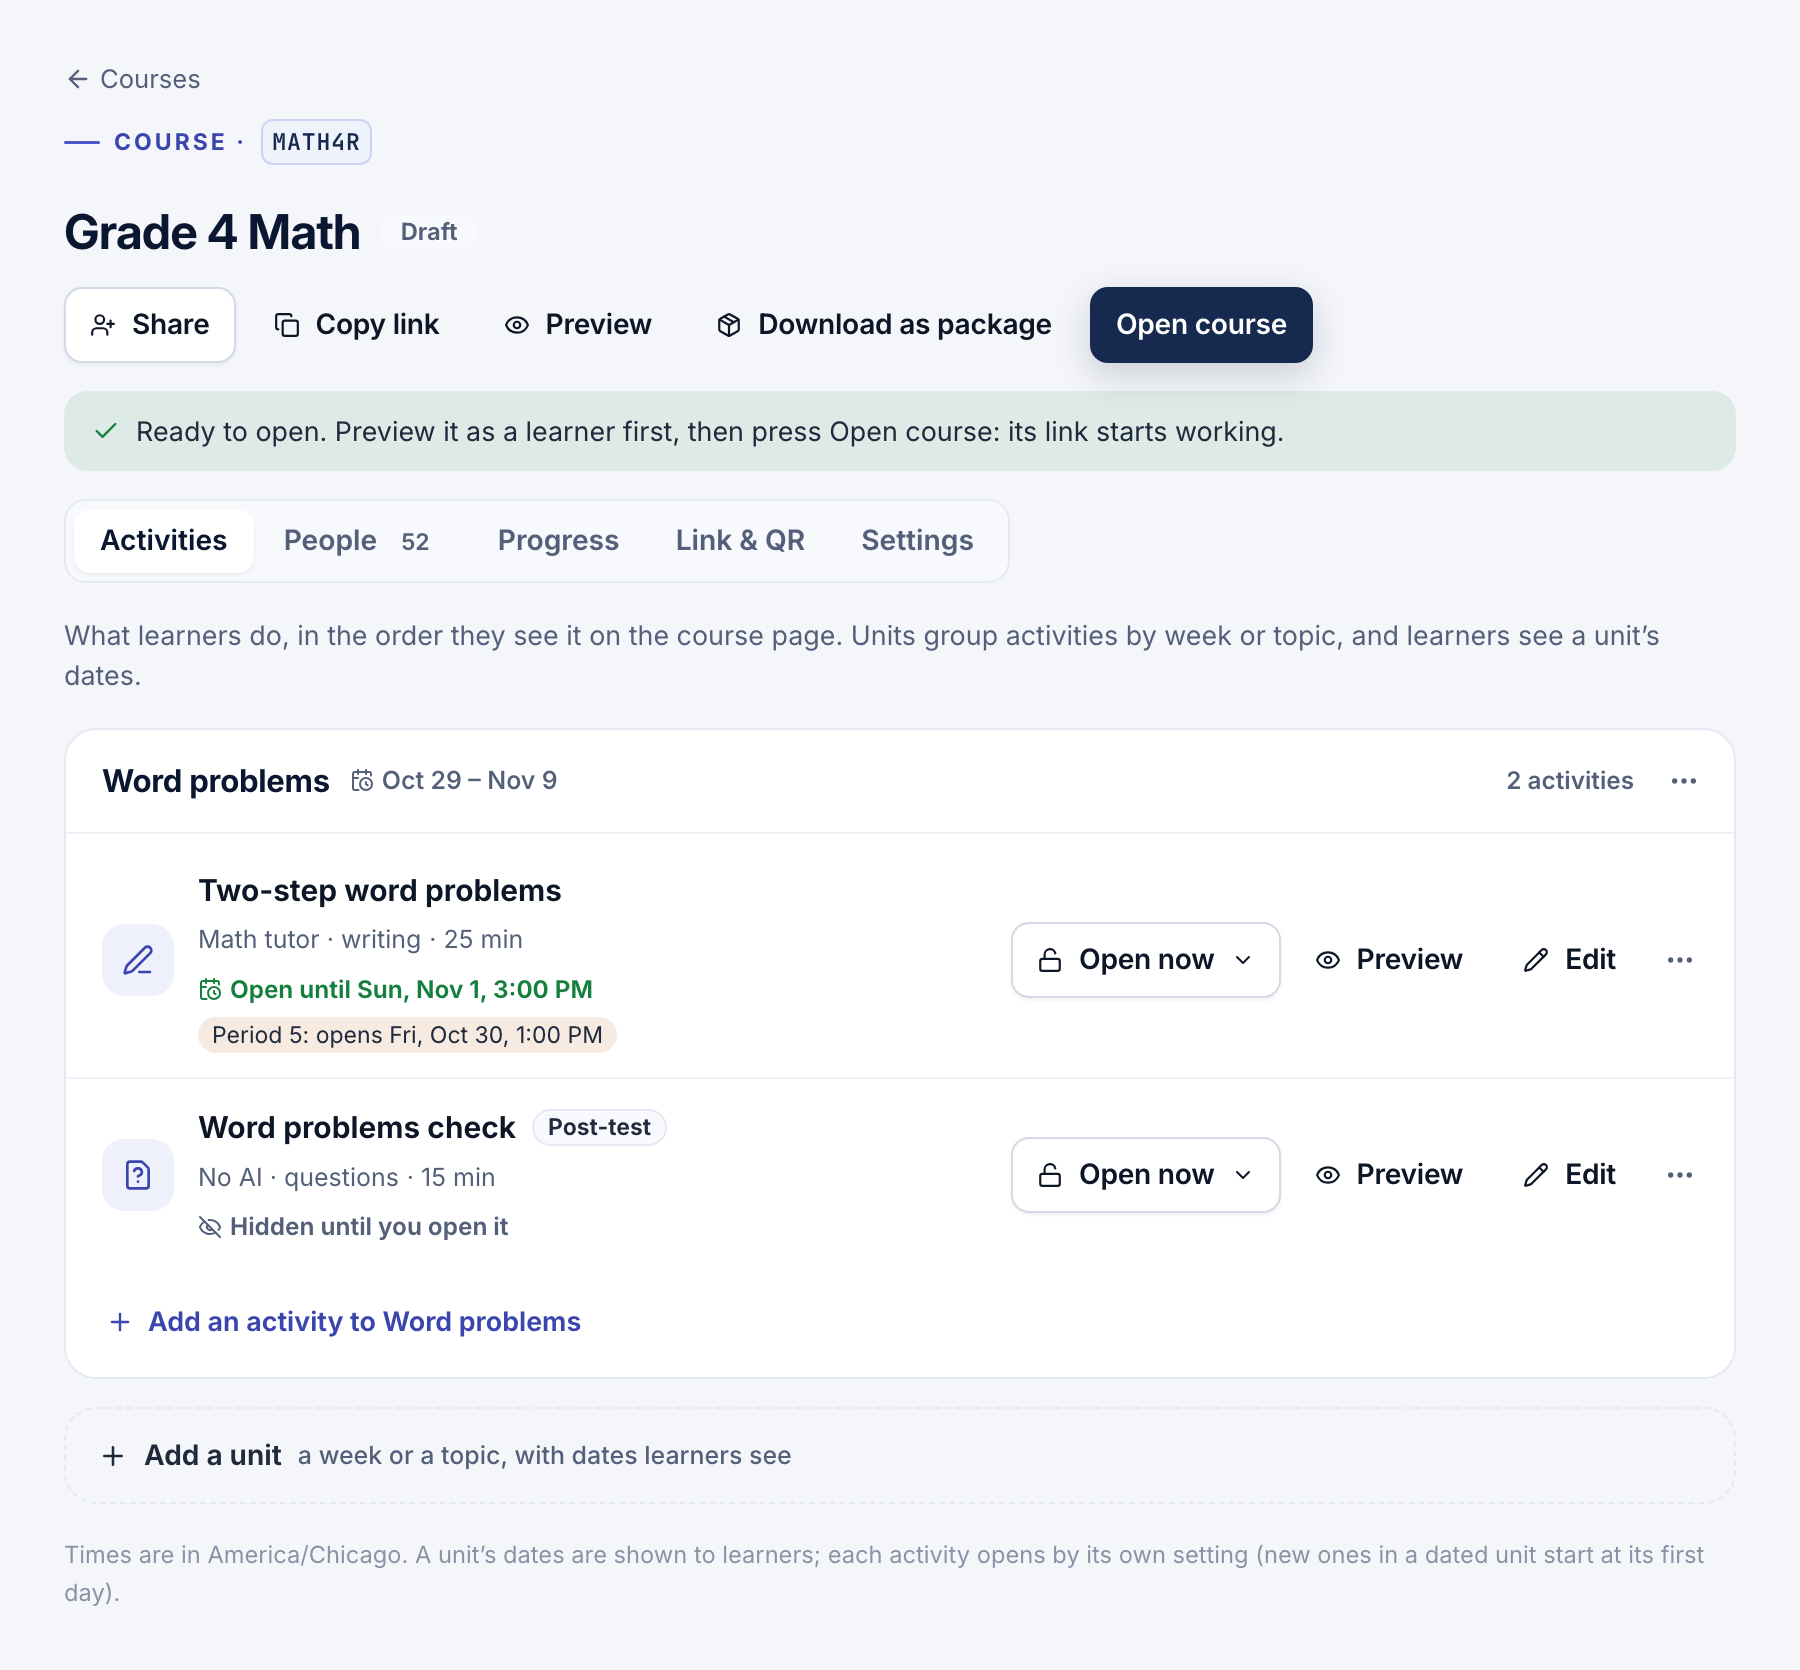The width and height of the screenshot is (1800, 1670).
Task: Edit Word problems check activity
Action: (1570, 1175)
